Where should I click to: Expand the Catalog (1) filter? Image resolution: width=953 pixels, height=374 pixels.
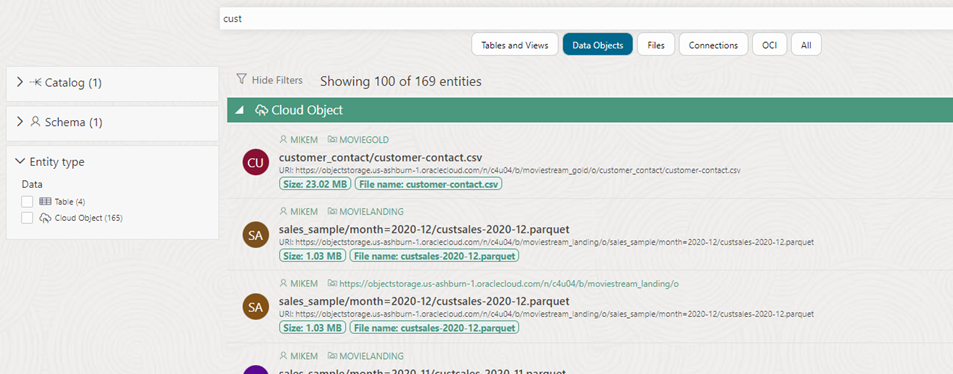click(x=20, y=82)
